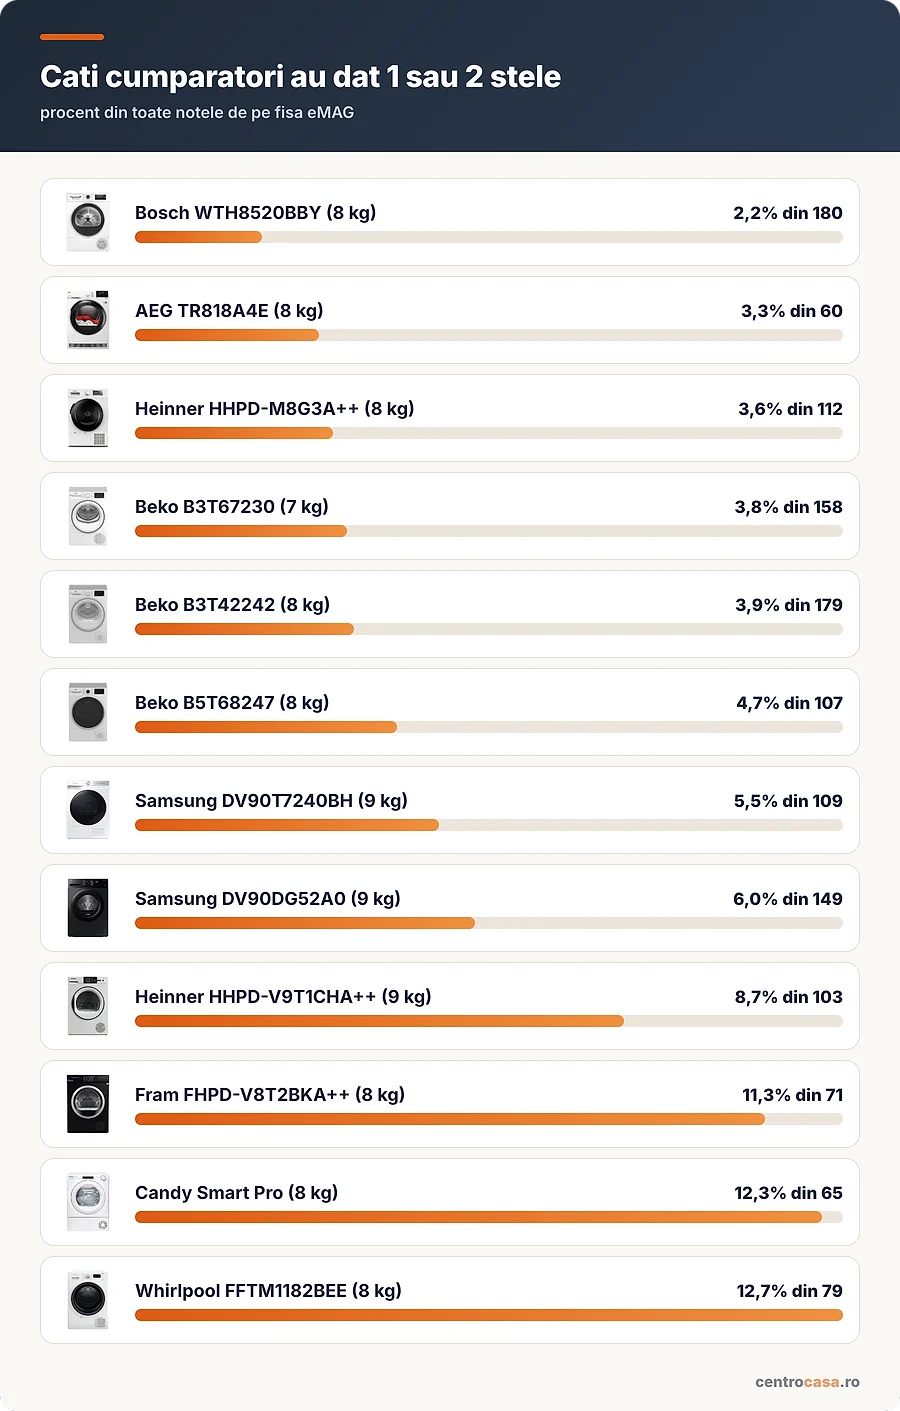
Task: Click the 6,0% din 149 value
Action: click(x=788, y=899)
